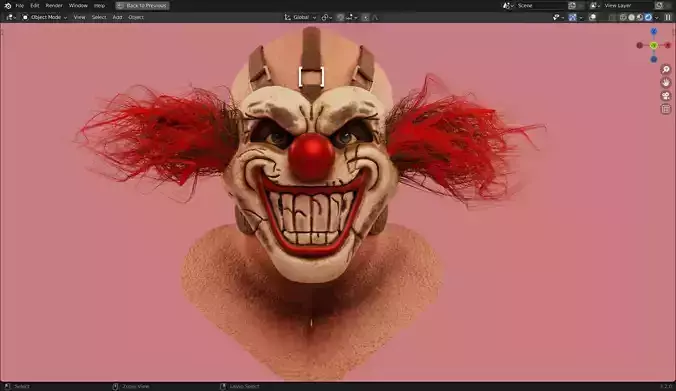The height and width of the screenshot is (391, 676).
Task: Open proportional editing falloff menu
Action: pyautogui.click(x=375, y=17)
